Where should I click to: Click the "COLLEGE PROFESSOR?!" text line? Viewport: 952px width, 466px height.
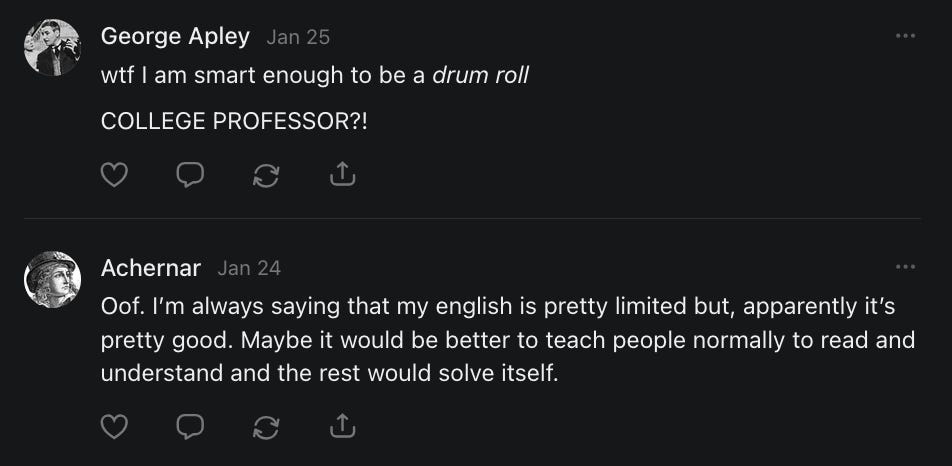click(x=235, y=120)
